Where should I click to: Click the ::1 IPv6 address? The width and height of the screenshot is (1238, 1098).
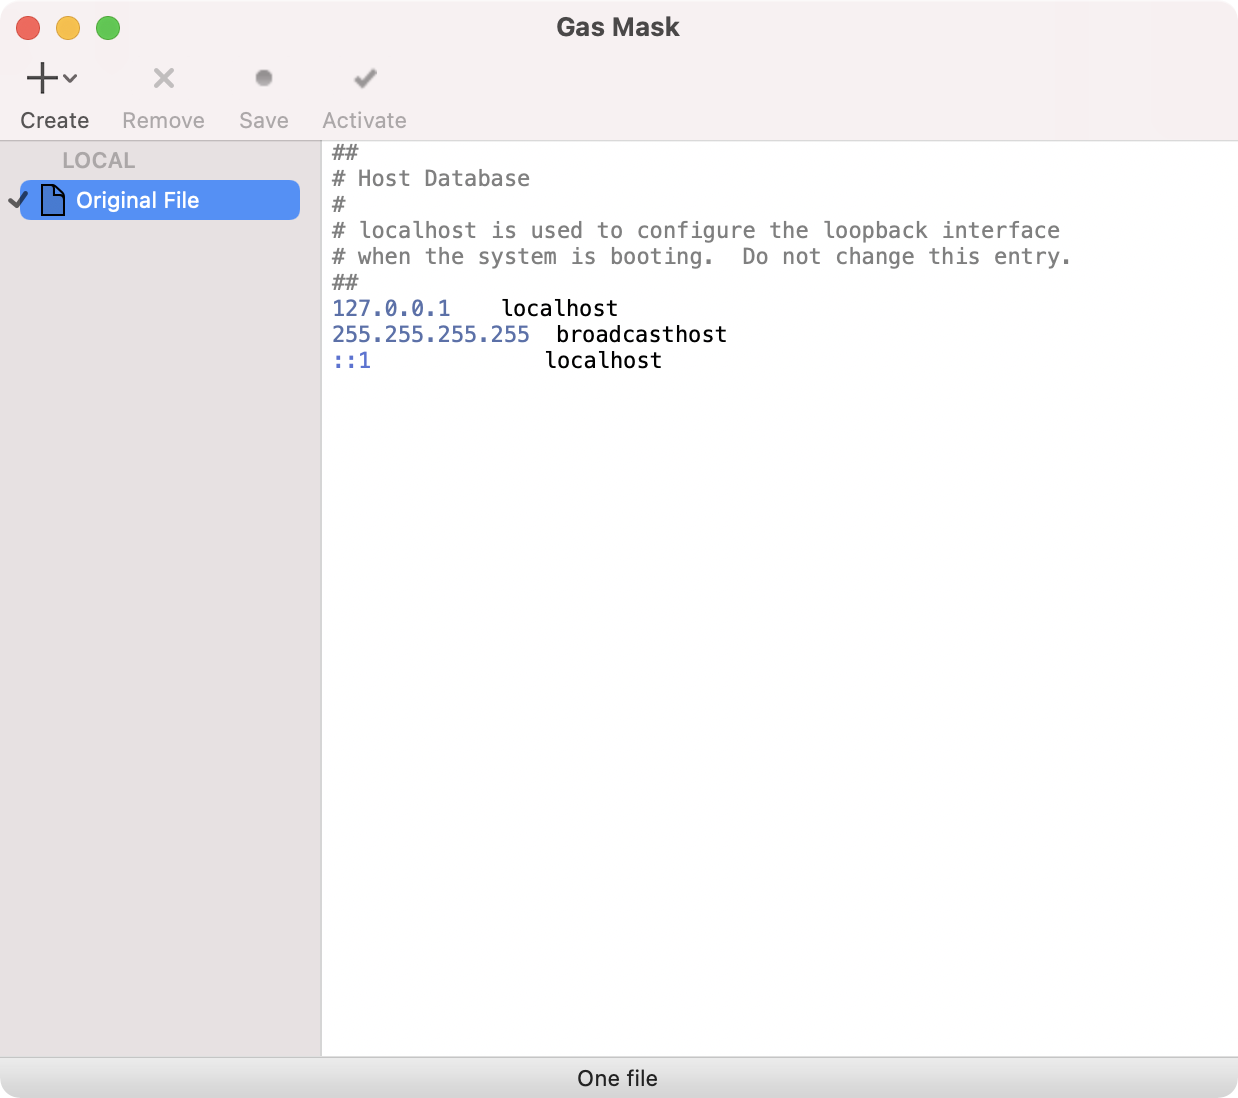tap(352, 360)
